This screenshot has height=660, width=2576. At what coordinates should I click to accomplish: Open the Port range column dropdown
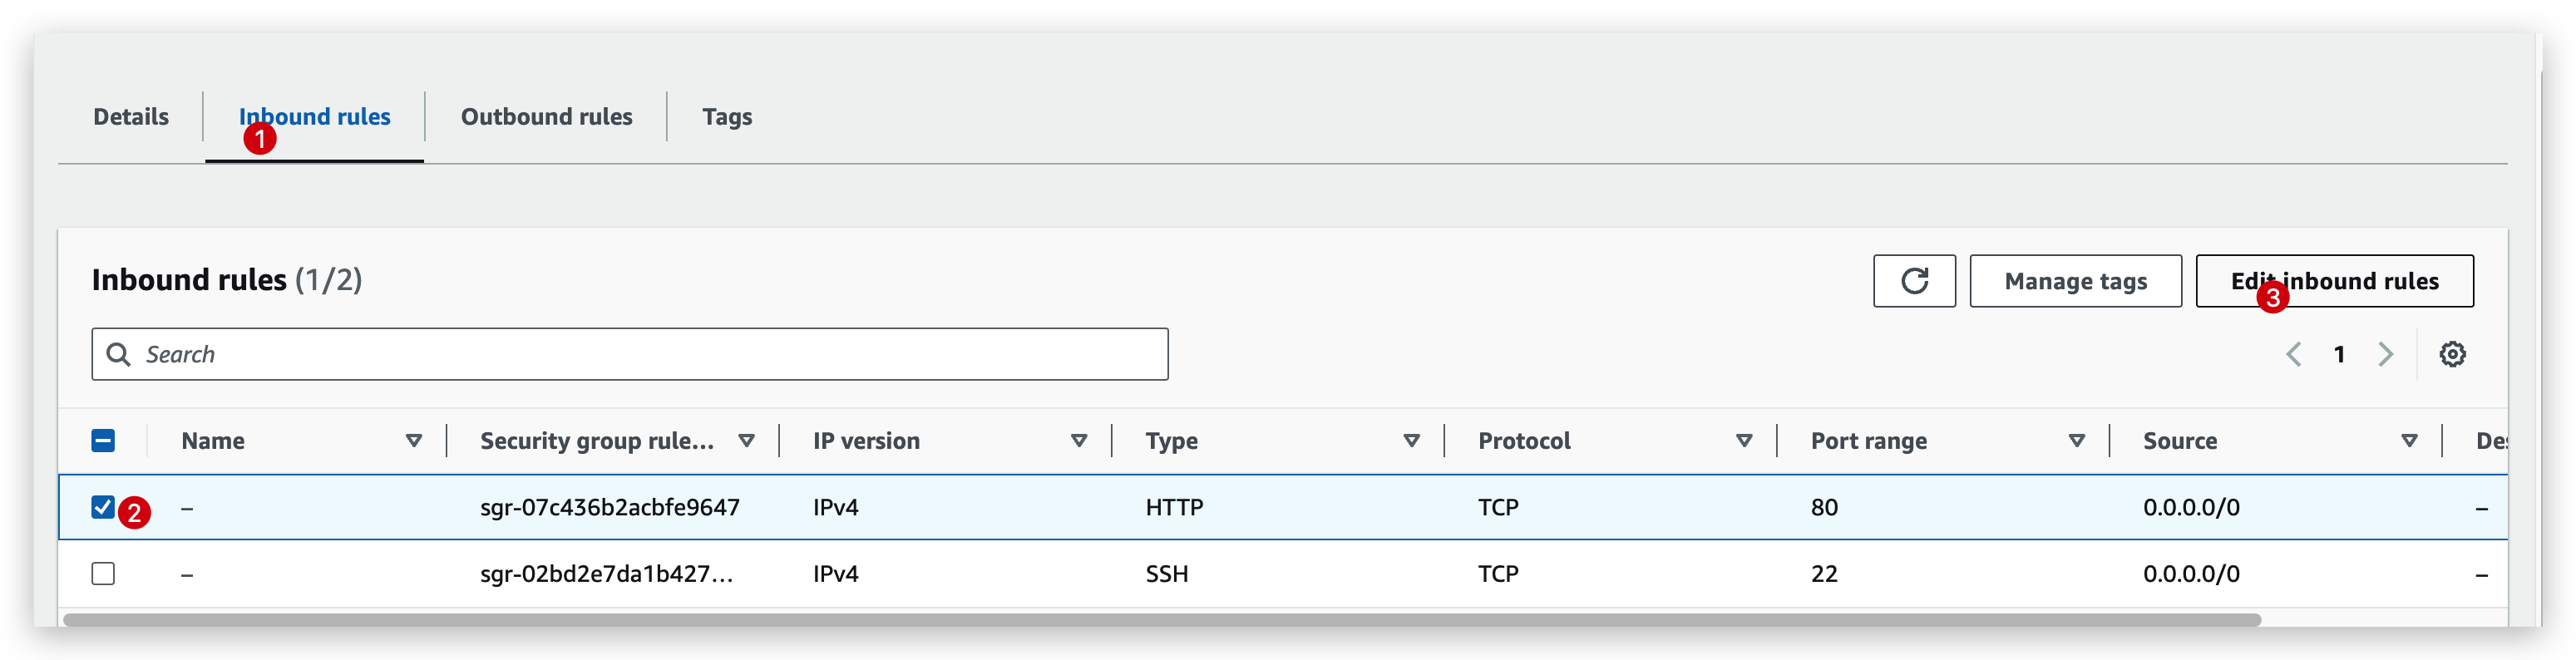[2078, 440]
